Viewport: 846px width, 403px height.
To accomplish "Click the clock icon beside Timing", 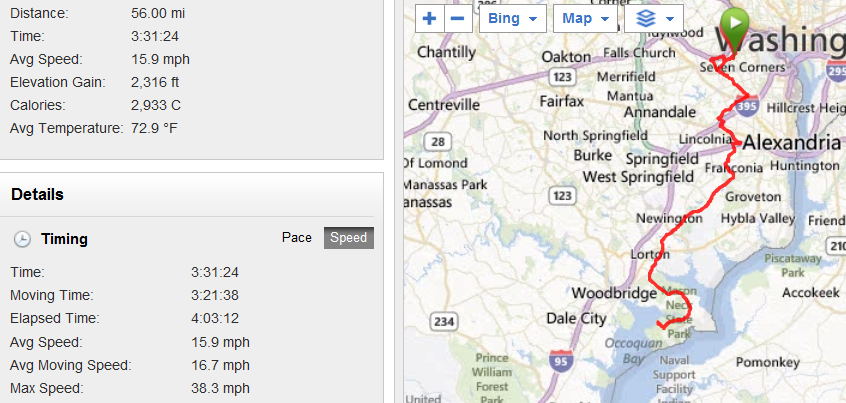I will point(22,239).
